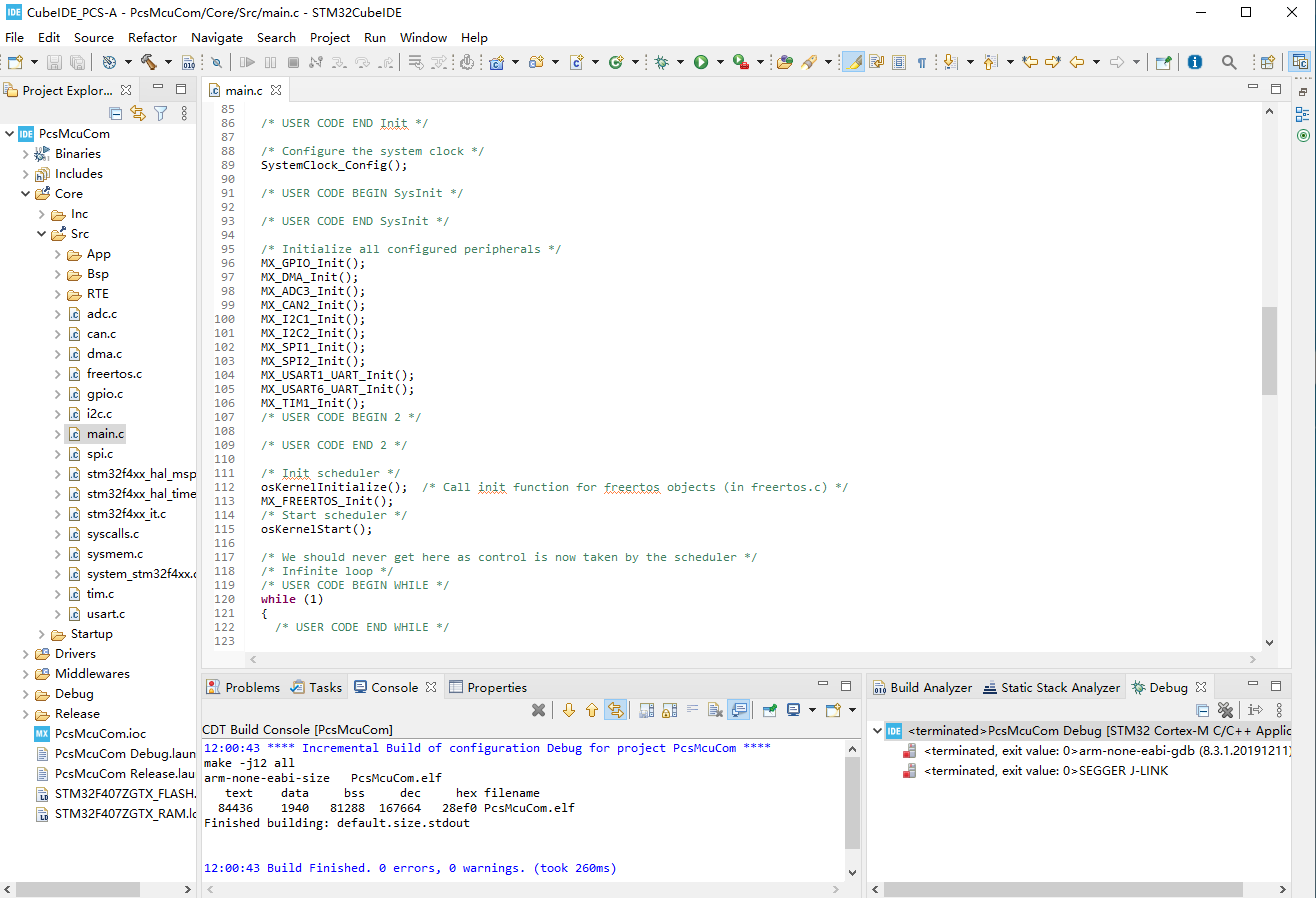The height and width of the screenshot is (898, 1316).
Task: Click the Build hammer icon
Action: pyautogui.click(x=149, y=62)
